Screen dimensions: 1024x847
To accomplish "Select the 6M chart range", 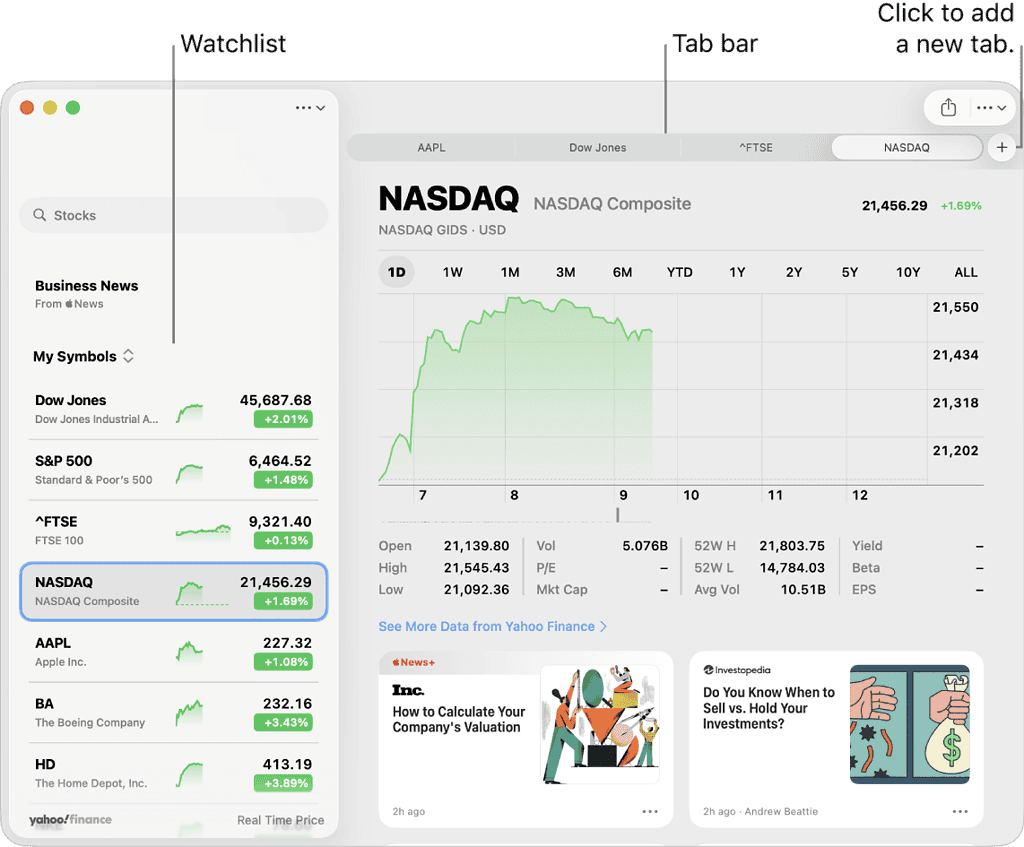I will pyautogui.click(x=622, y=272).
